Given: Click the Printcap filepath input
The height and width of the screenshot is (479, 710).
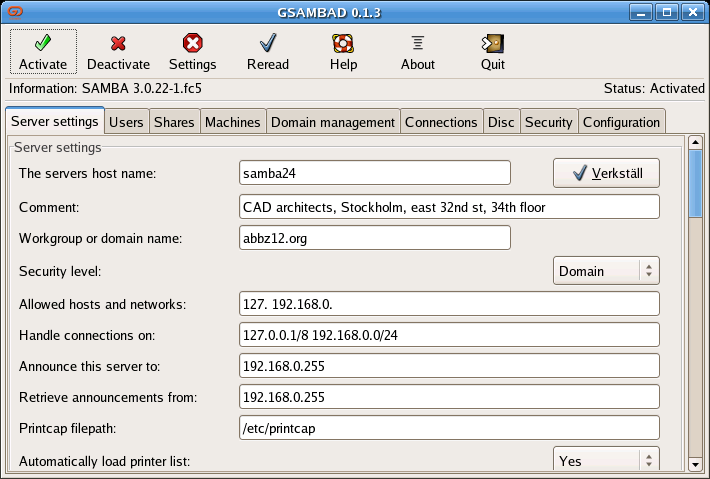Looking at the screenshot, I should [449, 428].
